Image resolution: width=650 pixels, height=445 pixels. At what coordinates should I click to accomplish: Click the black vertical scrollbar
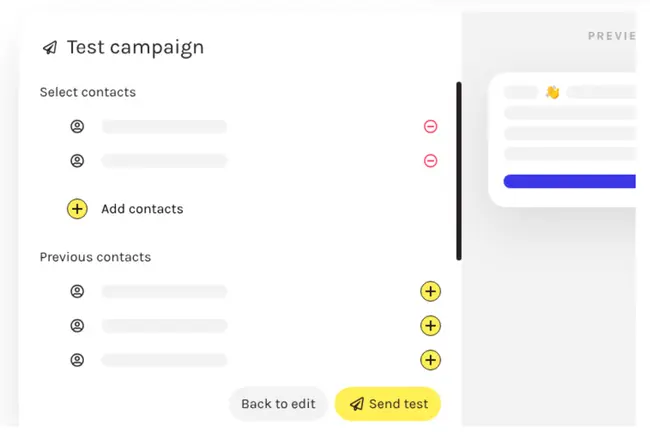459,171
